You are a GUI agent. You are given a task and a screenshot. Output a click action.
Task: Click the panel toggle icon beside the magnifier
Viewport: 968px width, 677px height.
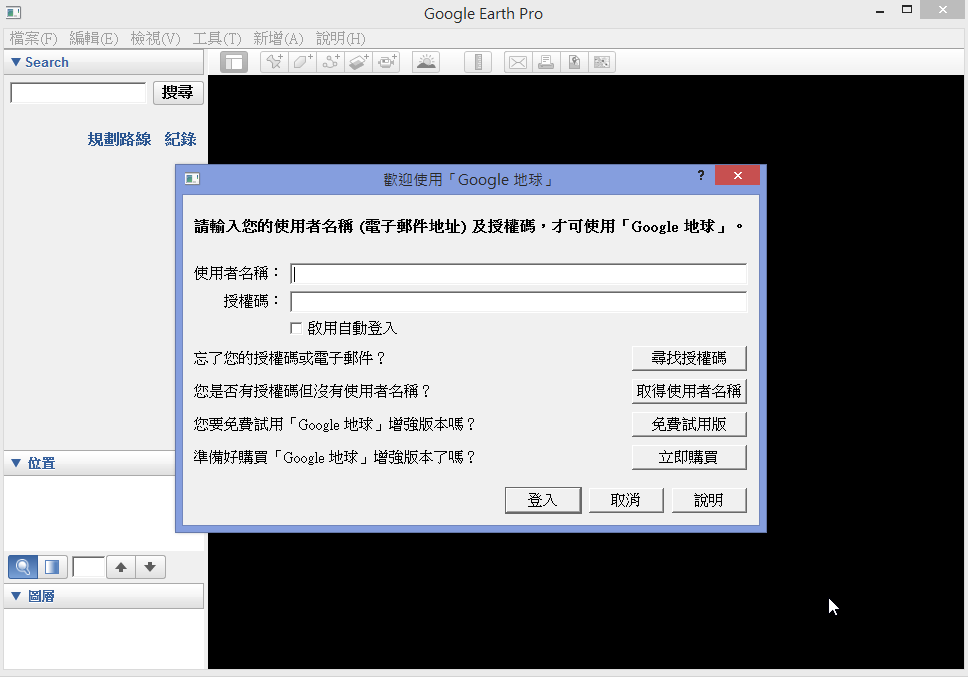click(x=52, y=567)
